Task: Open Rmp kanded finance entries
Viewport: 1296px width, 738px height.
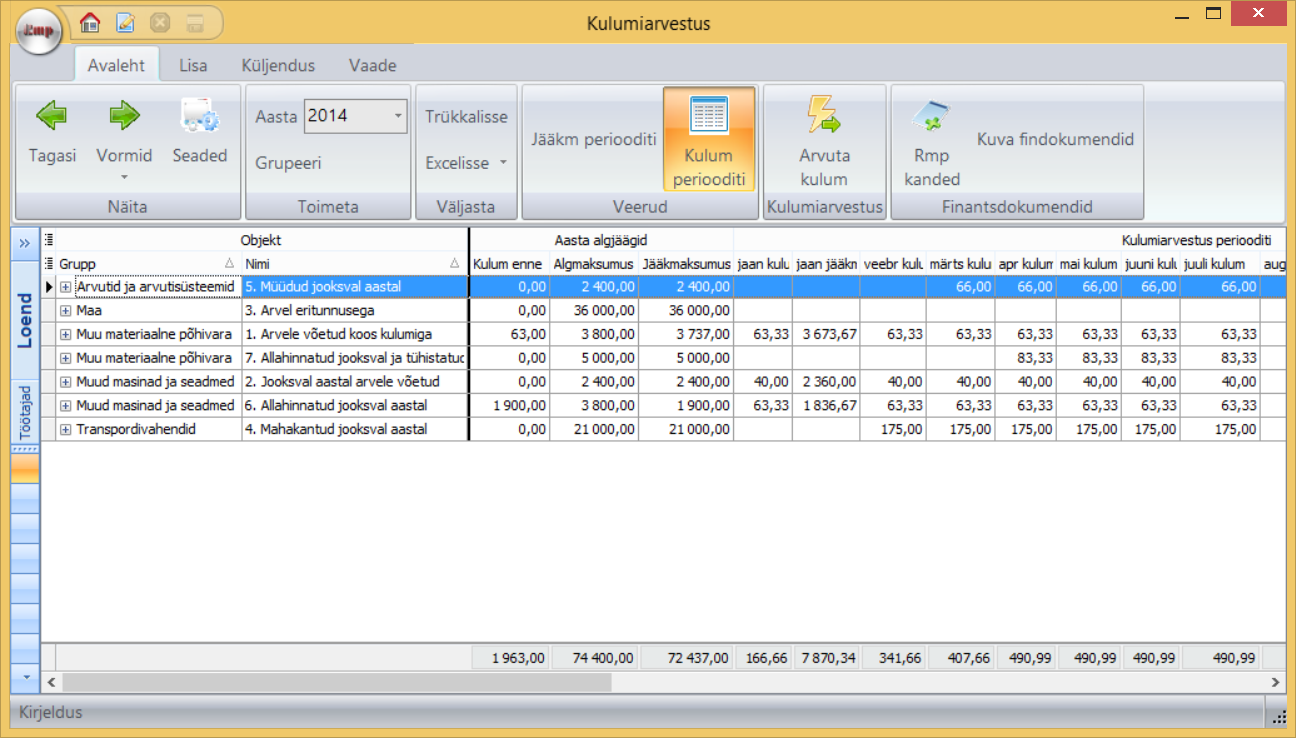Action: [931, 118]
